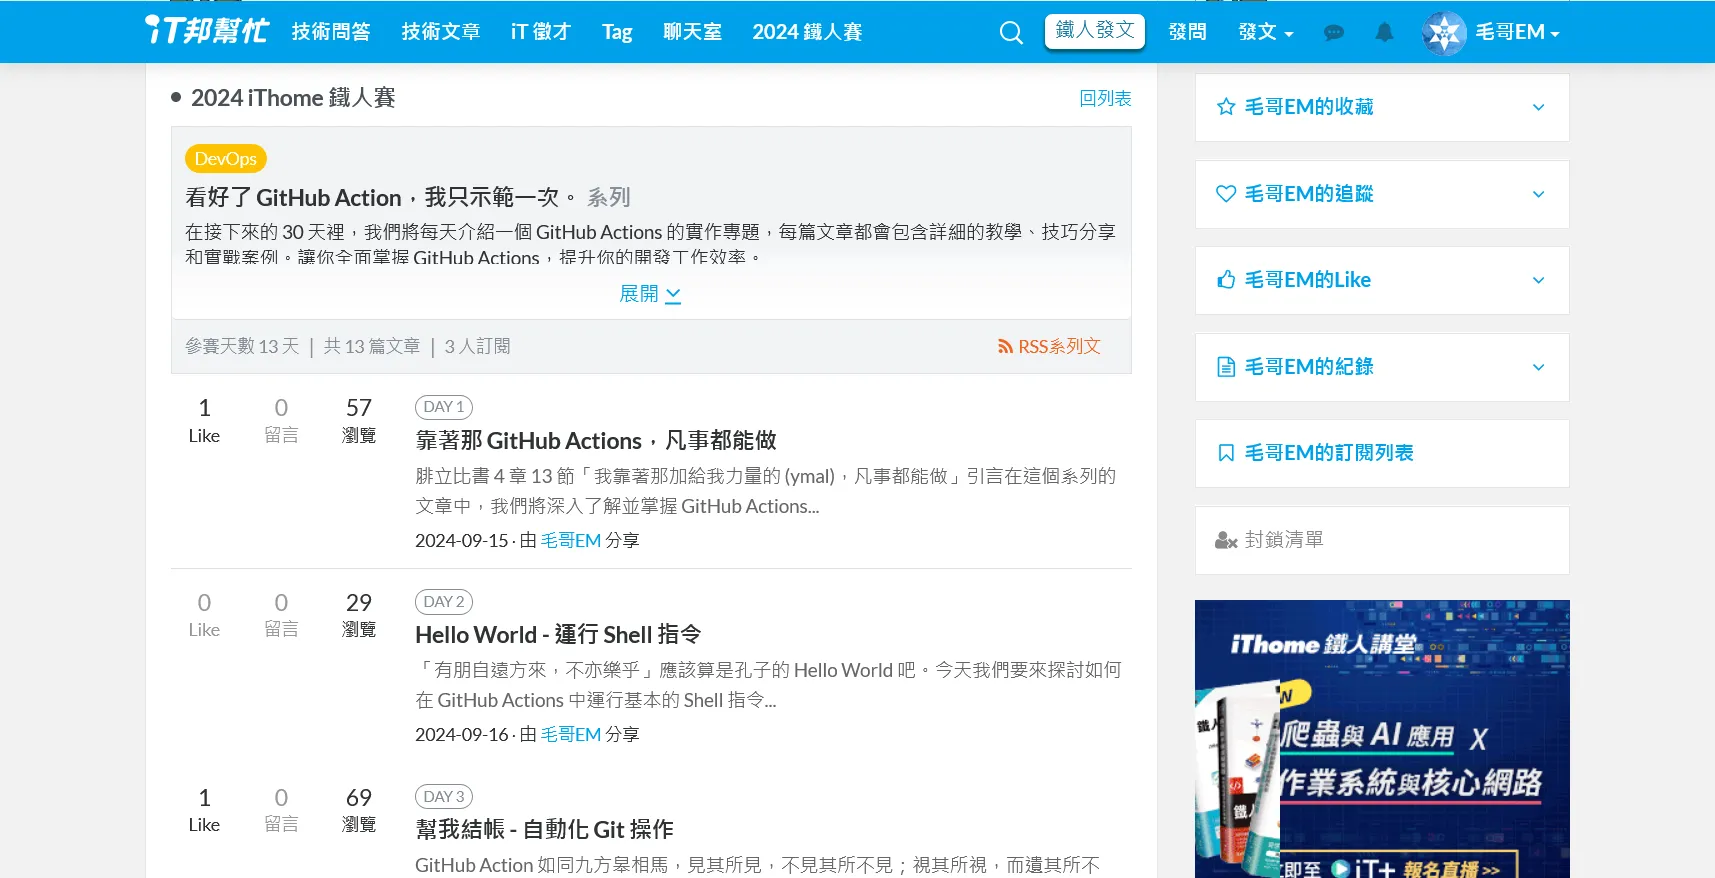The image size is (1715, 878).
Task: Check the notifications bell icon
Action: 1384,32
